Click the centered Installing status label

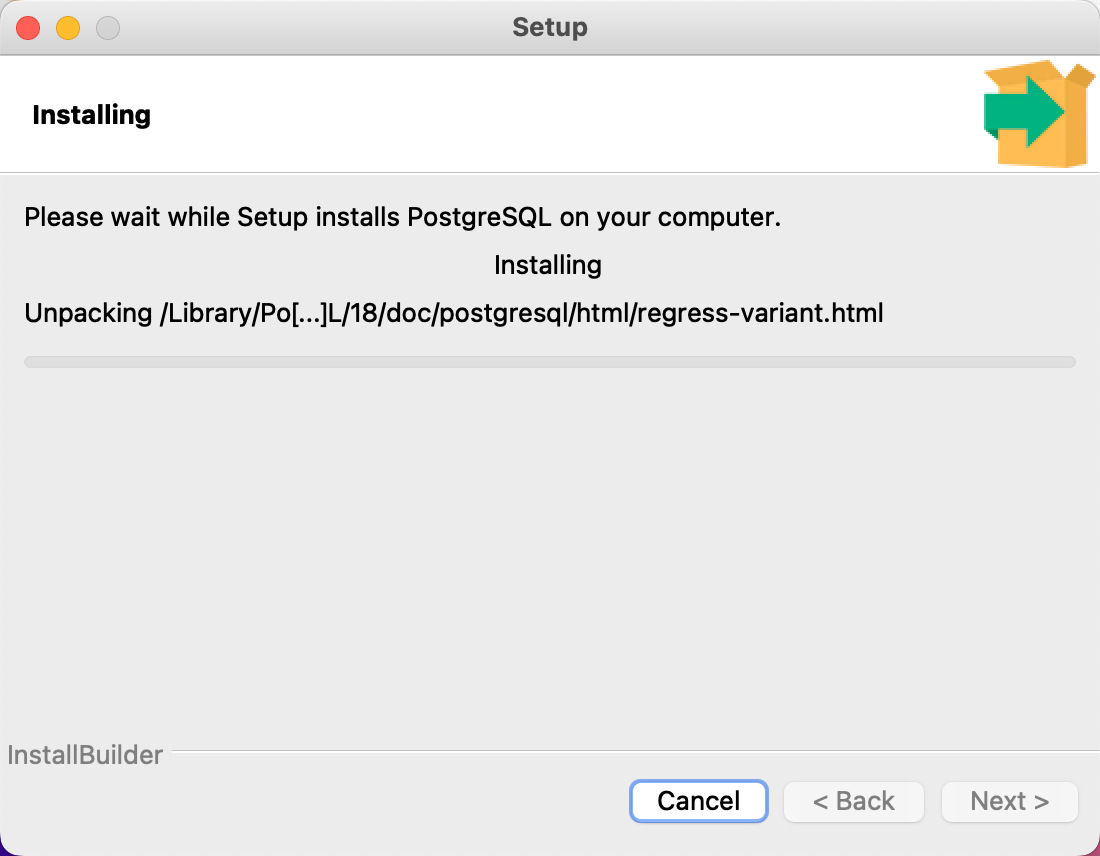pos(548,265)
